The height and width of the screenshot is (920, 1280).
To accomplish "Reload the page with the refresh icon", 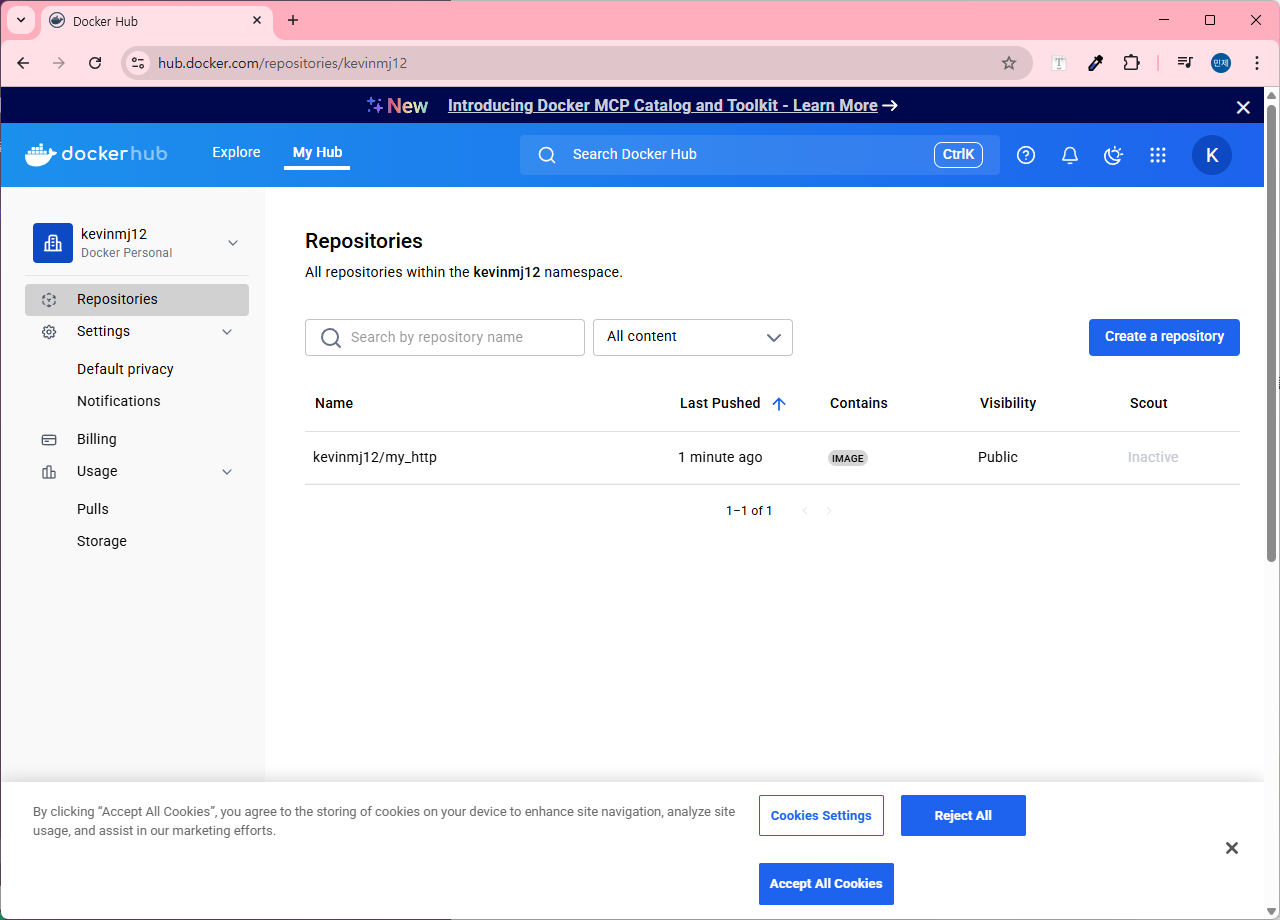I will (95, 63).
